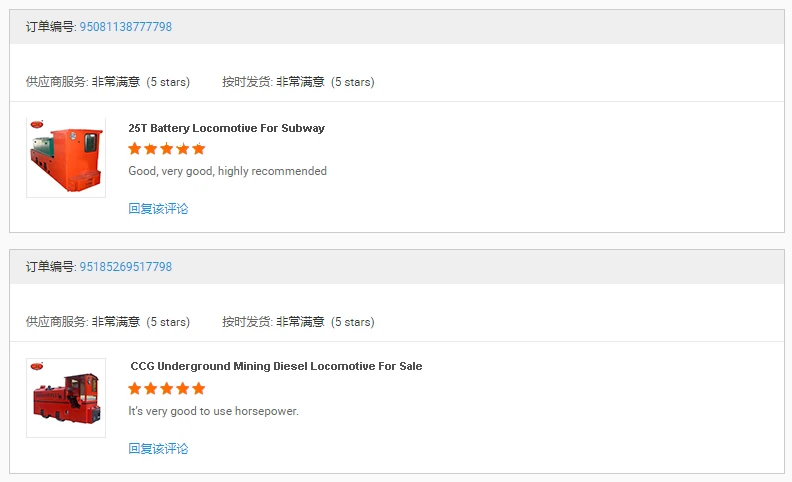Image resolution: width=792 pixels, height=482 pixels.
Task: Click the red diesel locomotive thumbnail
Action: tap(66, 398)
